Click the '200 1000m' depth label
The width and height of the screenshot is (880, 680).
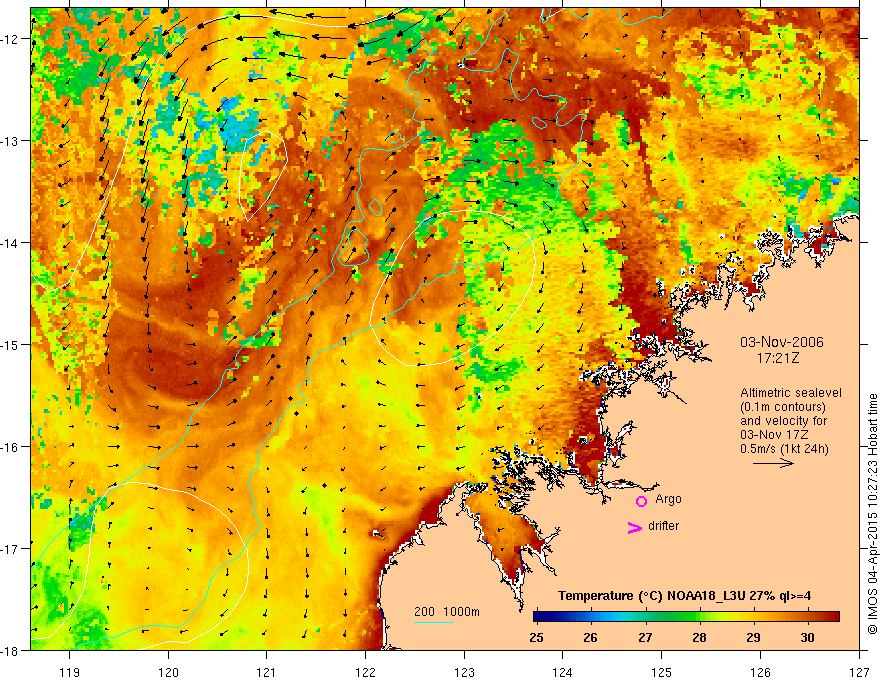click(x=447, y=612)
